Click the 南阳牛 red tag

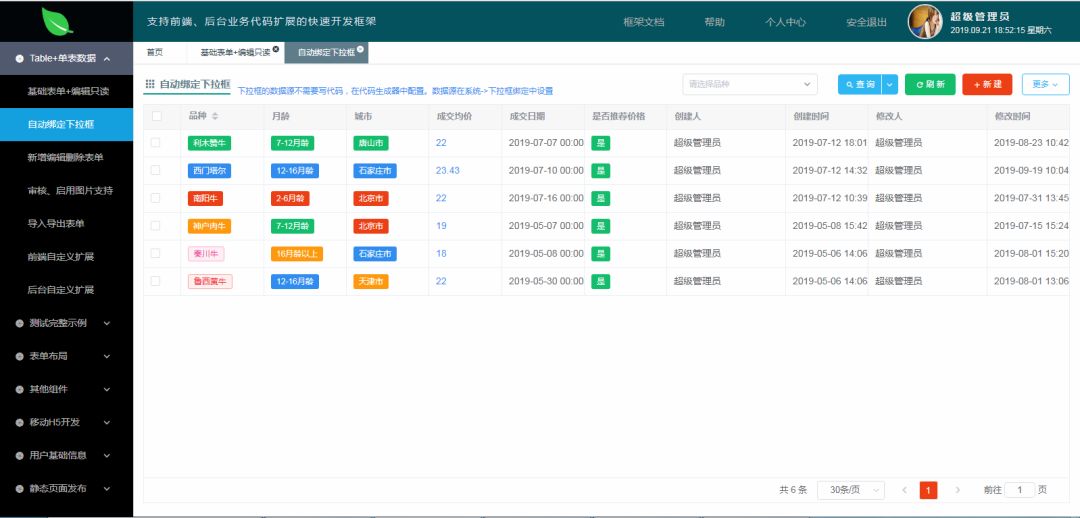(x=205, y=198)
